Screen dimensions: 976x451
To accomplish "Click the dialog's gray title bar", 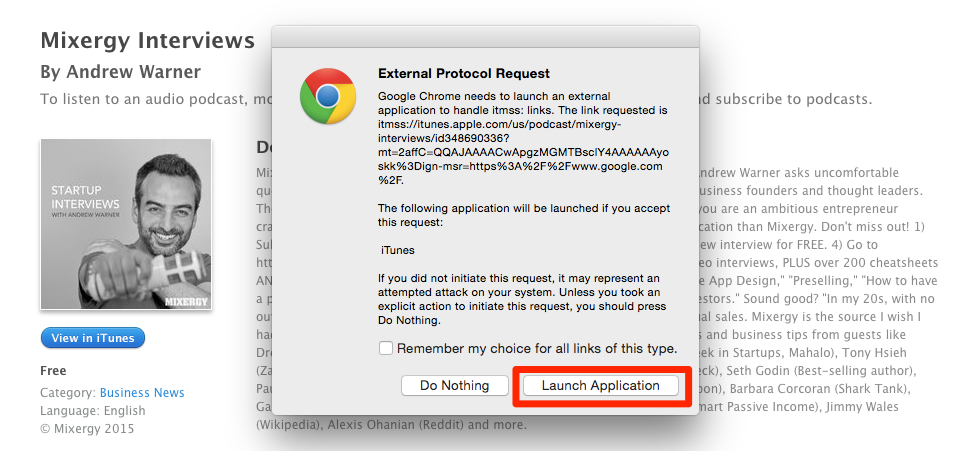I will point(486,37).
